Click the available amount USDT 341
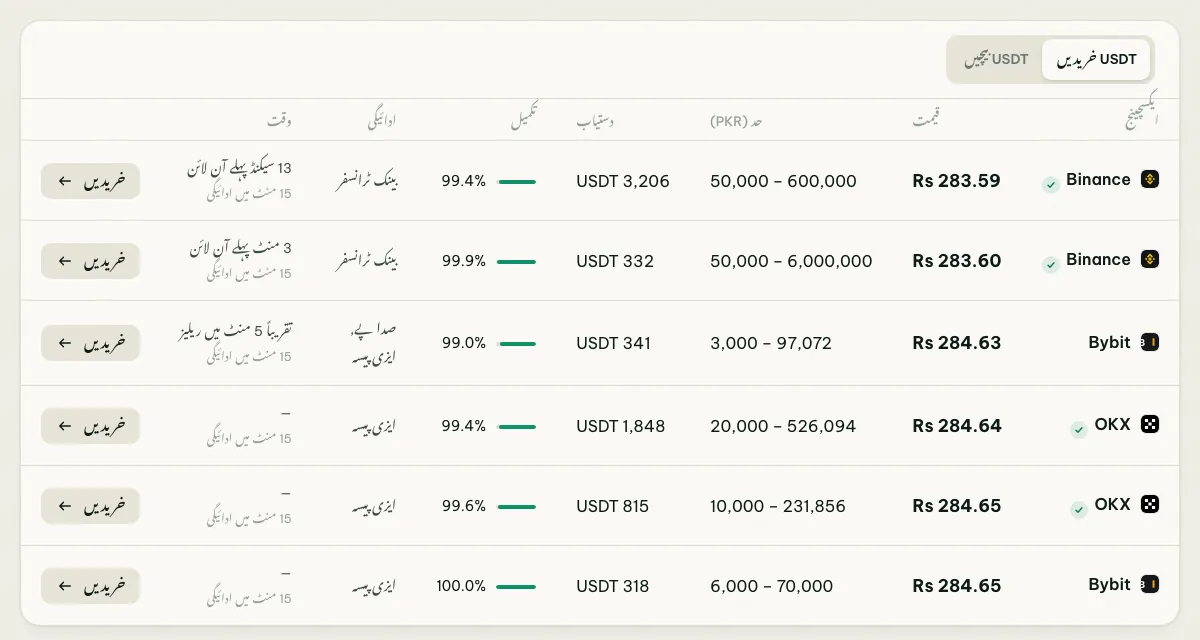Screen dimensions: 1200x640 point(614,343)
